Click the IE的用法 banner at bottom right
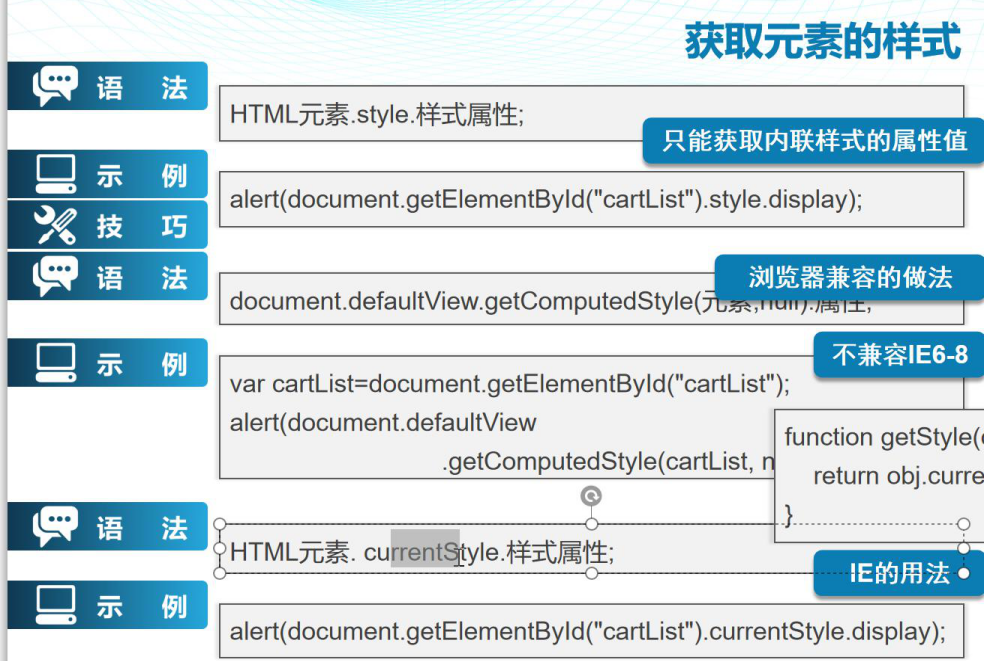984x661 pixels. click(x=898, y=574)
